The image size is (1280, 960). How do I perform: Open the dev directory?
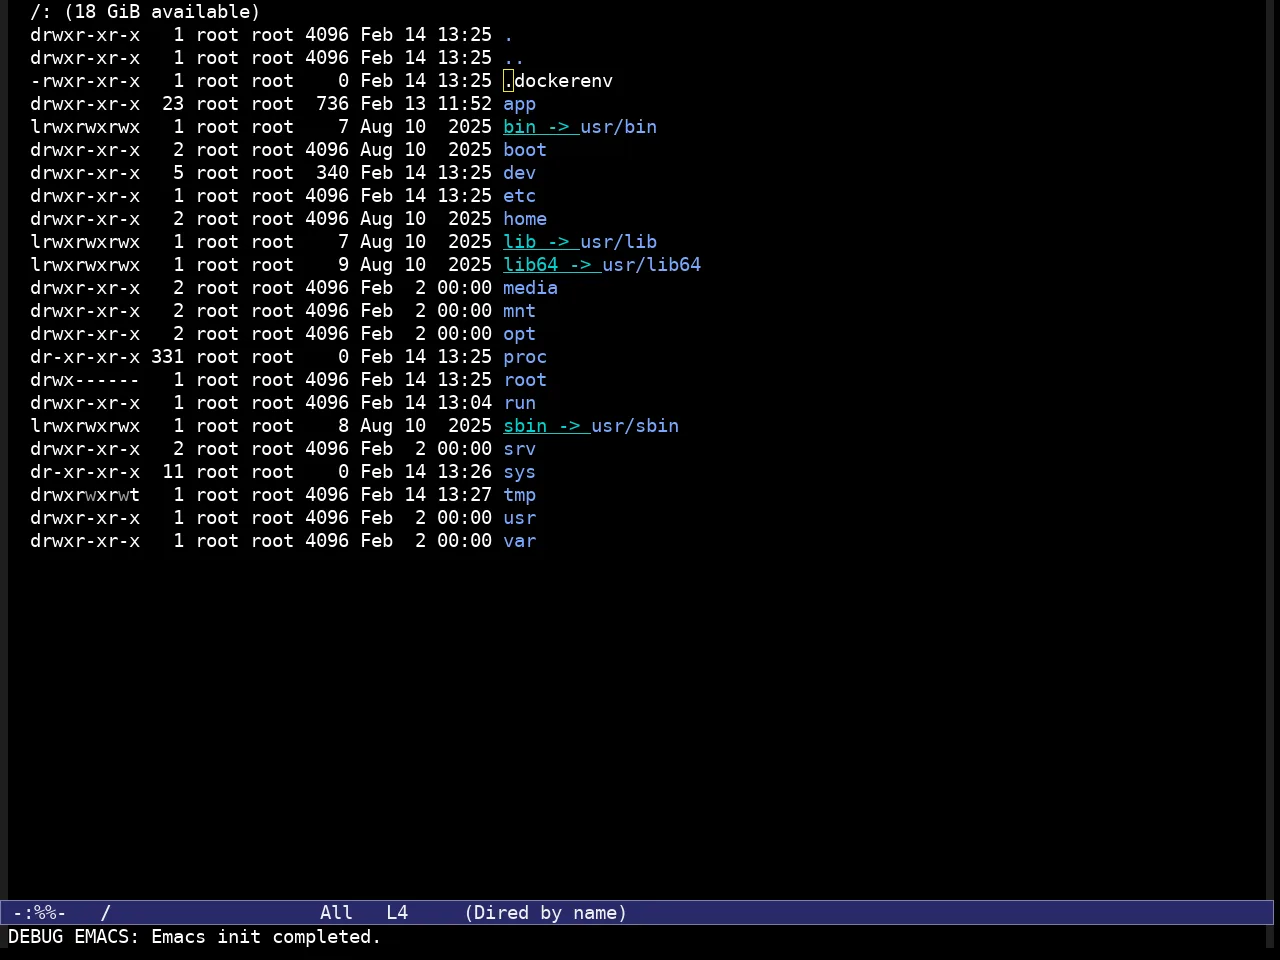click(x=519, y=173)
